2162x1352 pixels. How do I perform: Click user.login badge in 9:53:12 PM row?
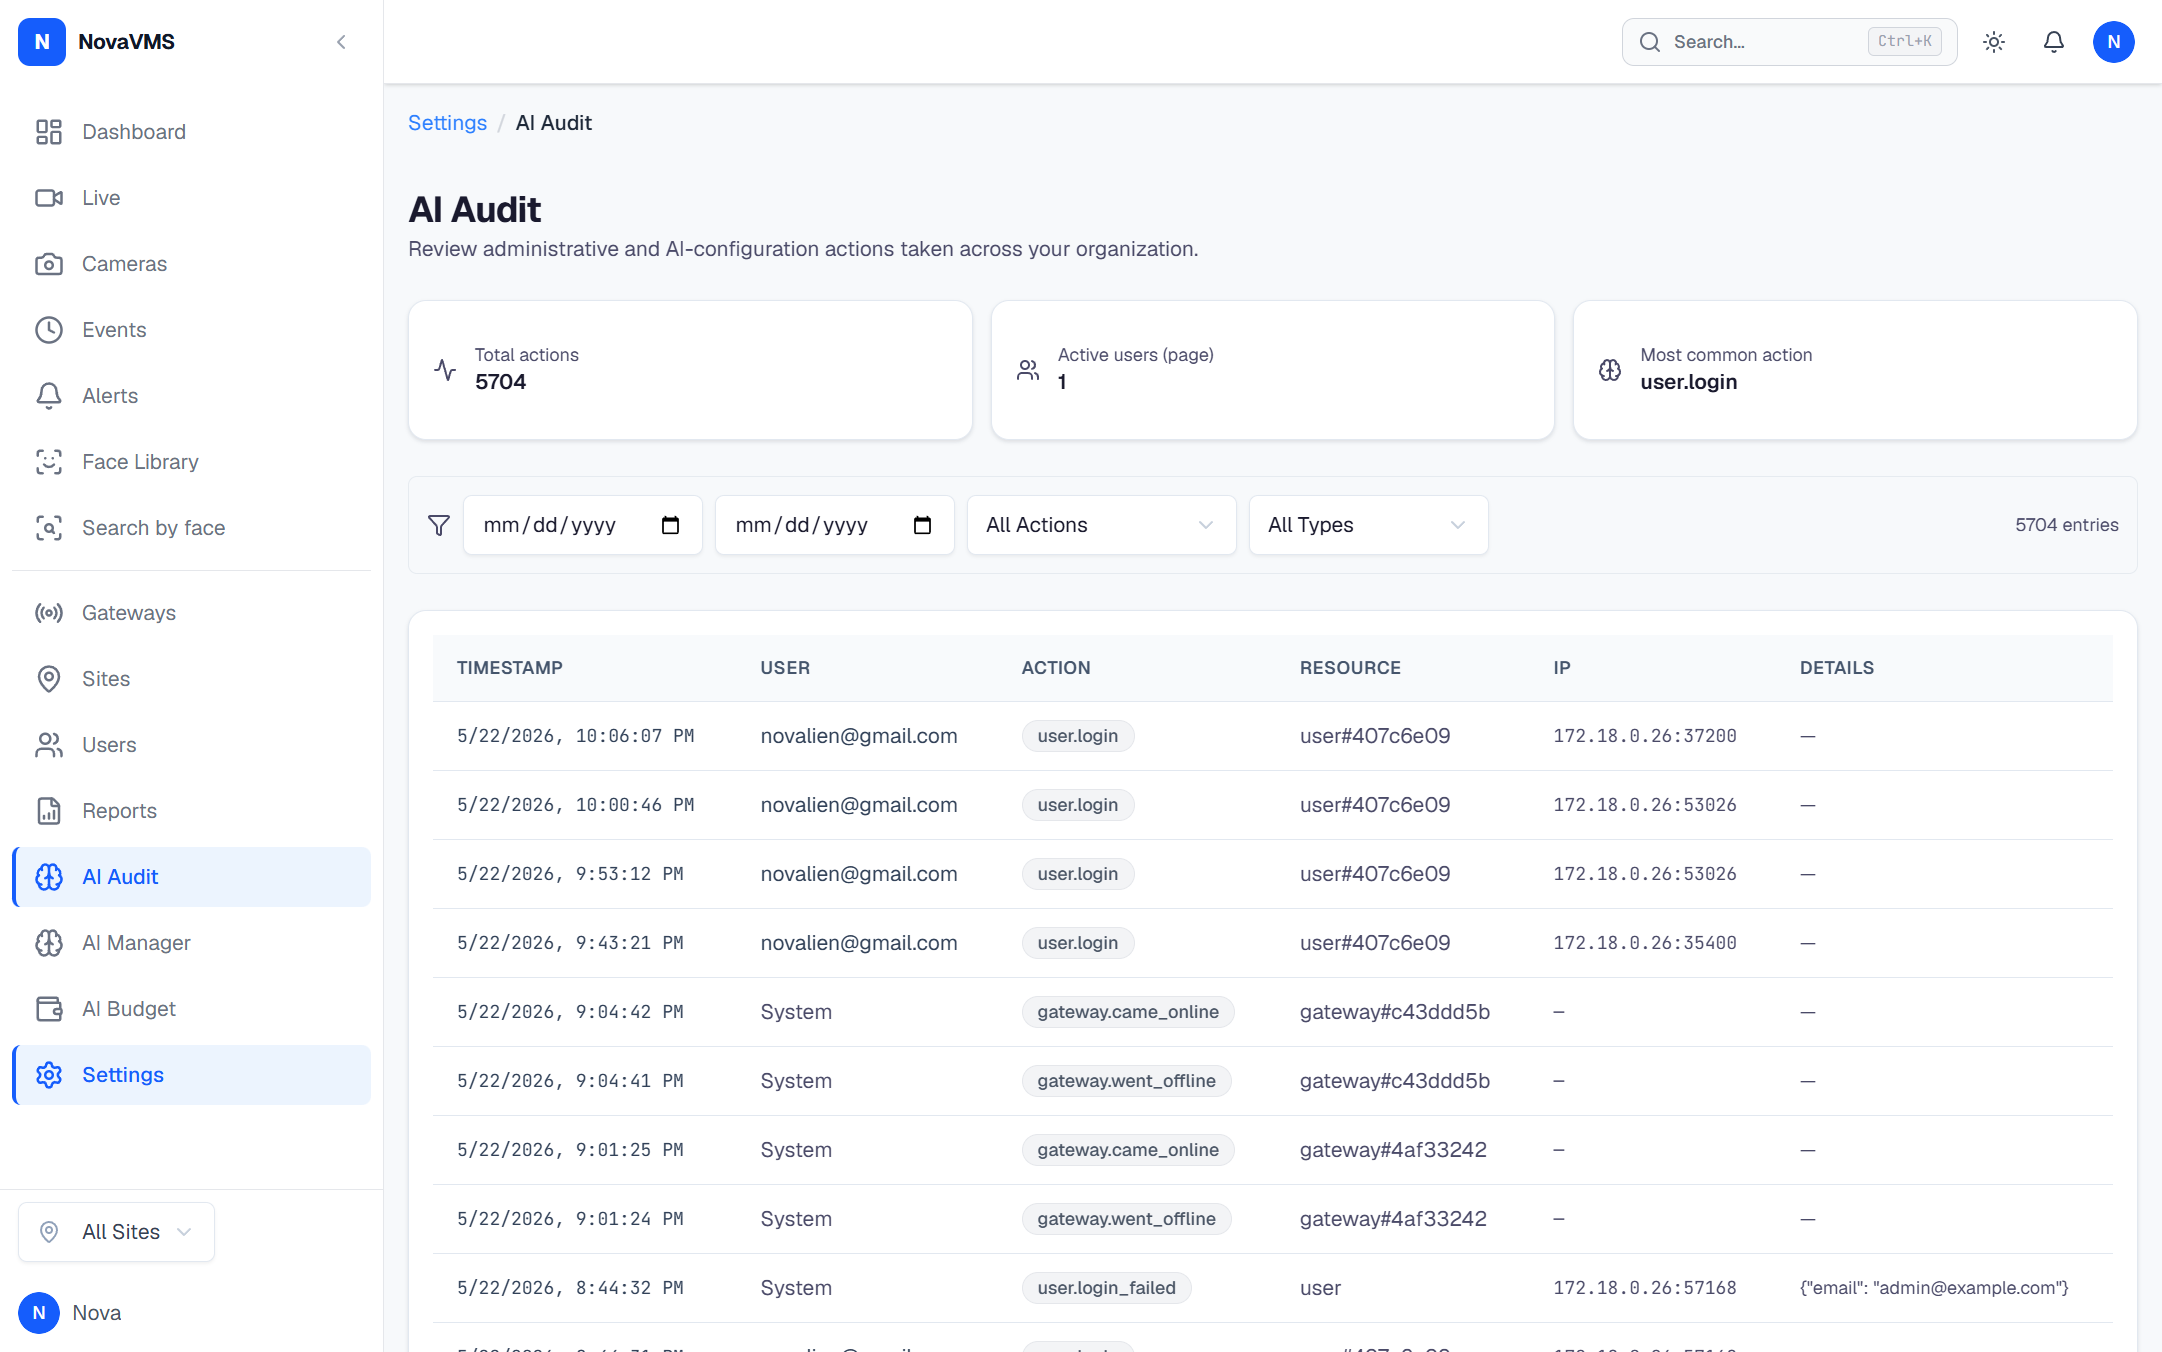(x=1078, y=874)
